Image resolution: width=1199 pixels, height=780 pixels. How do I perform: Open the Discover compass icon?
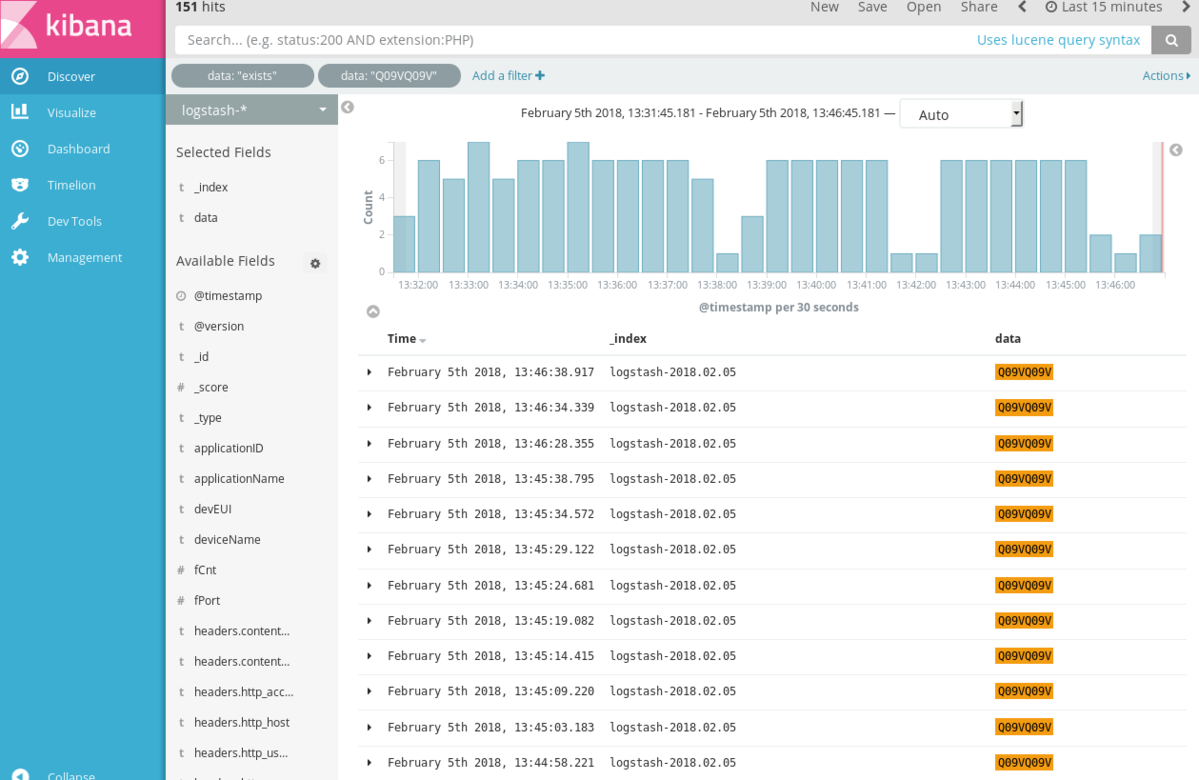point(20,76)
